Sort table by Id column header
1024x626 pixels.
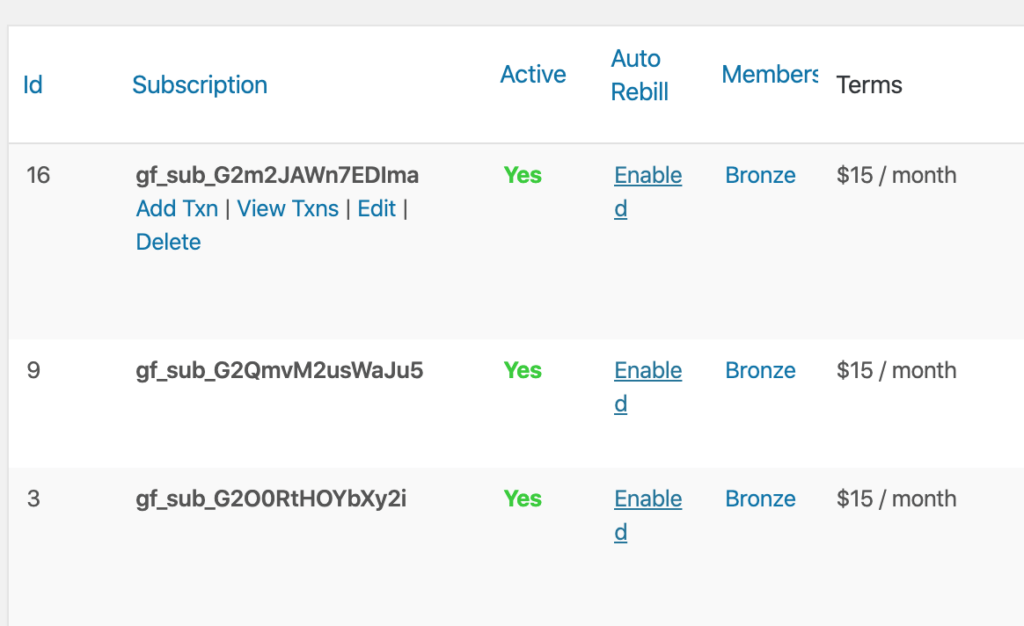33,85
